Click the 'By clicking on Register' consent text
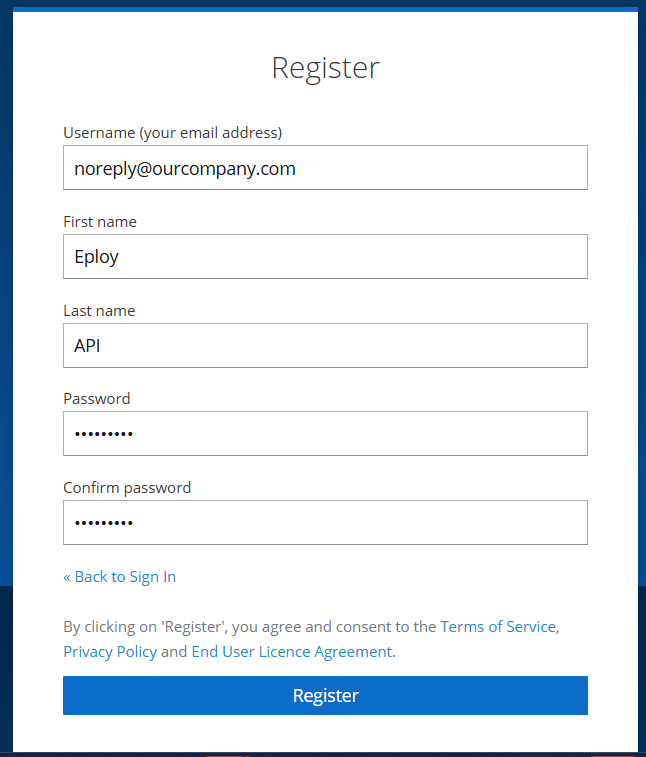This screenshot has width=646, height=757. pos(250,626)
